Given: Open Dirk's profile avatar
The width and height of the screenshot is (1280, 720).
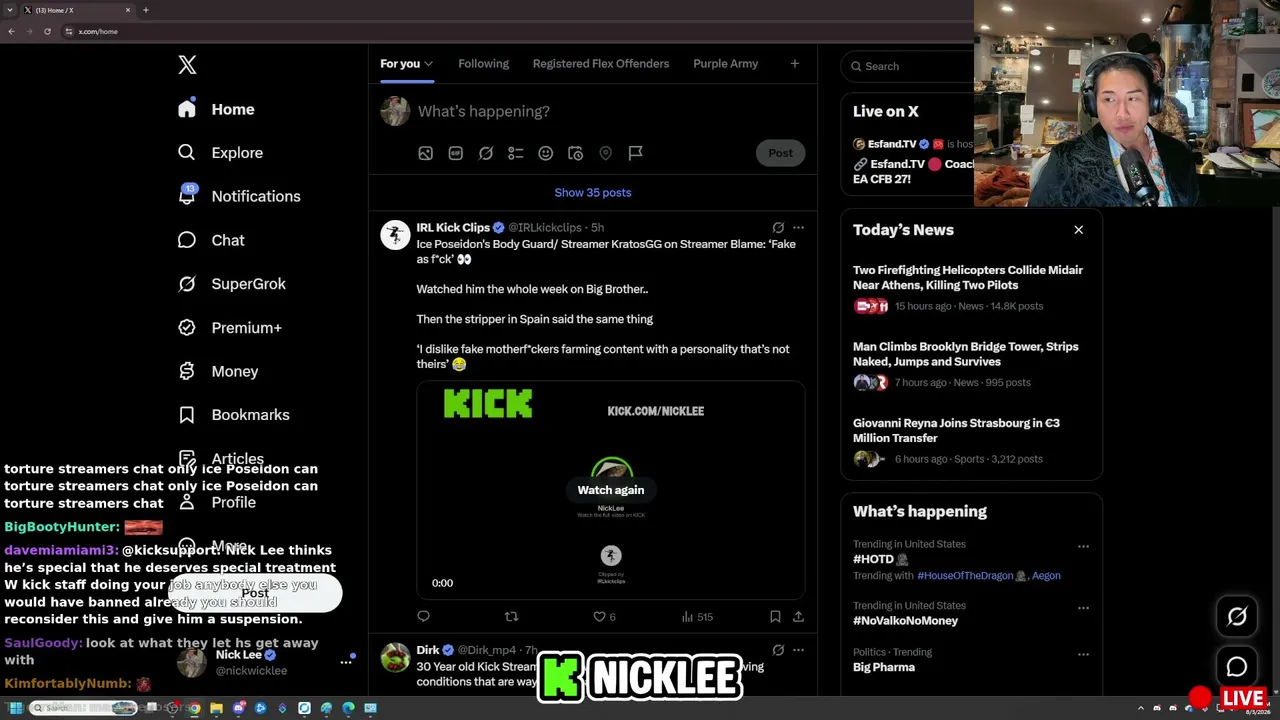Looking at the screenshot, I should [395, 657].
